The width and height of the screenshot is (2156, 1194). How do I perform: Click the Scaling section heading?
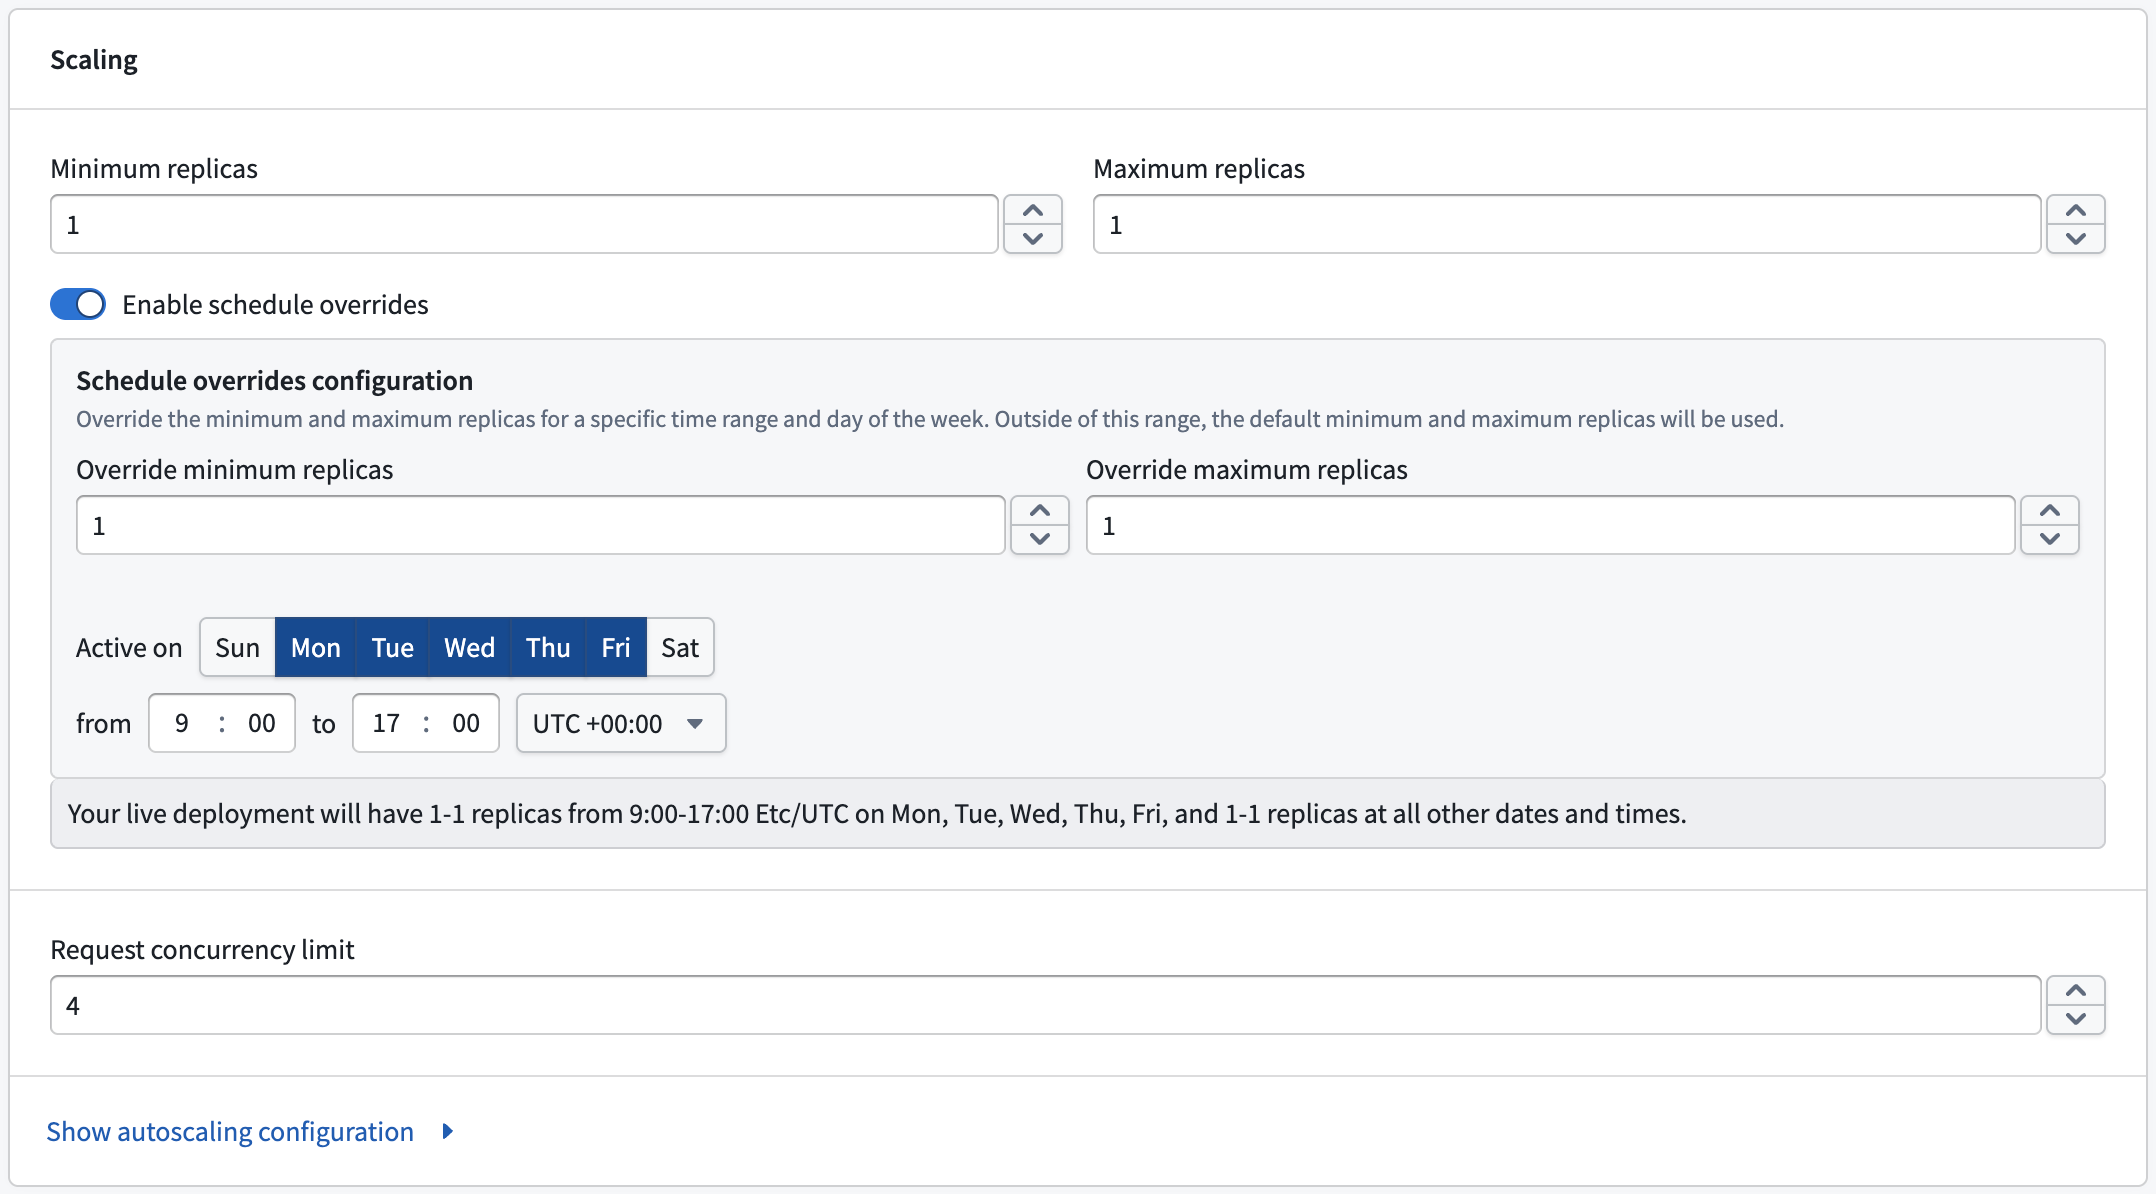[94, 60]
